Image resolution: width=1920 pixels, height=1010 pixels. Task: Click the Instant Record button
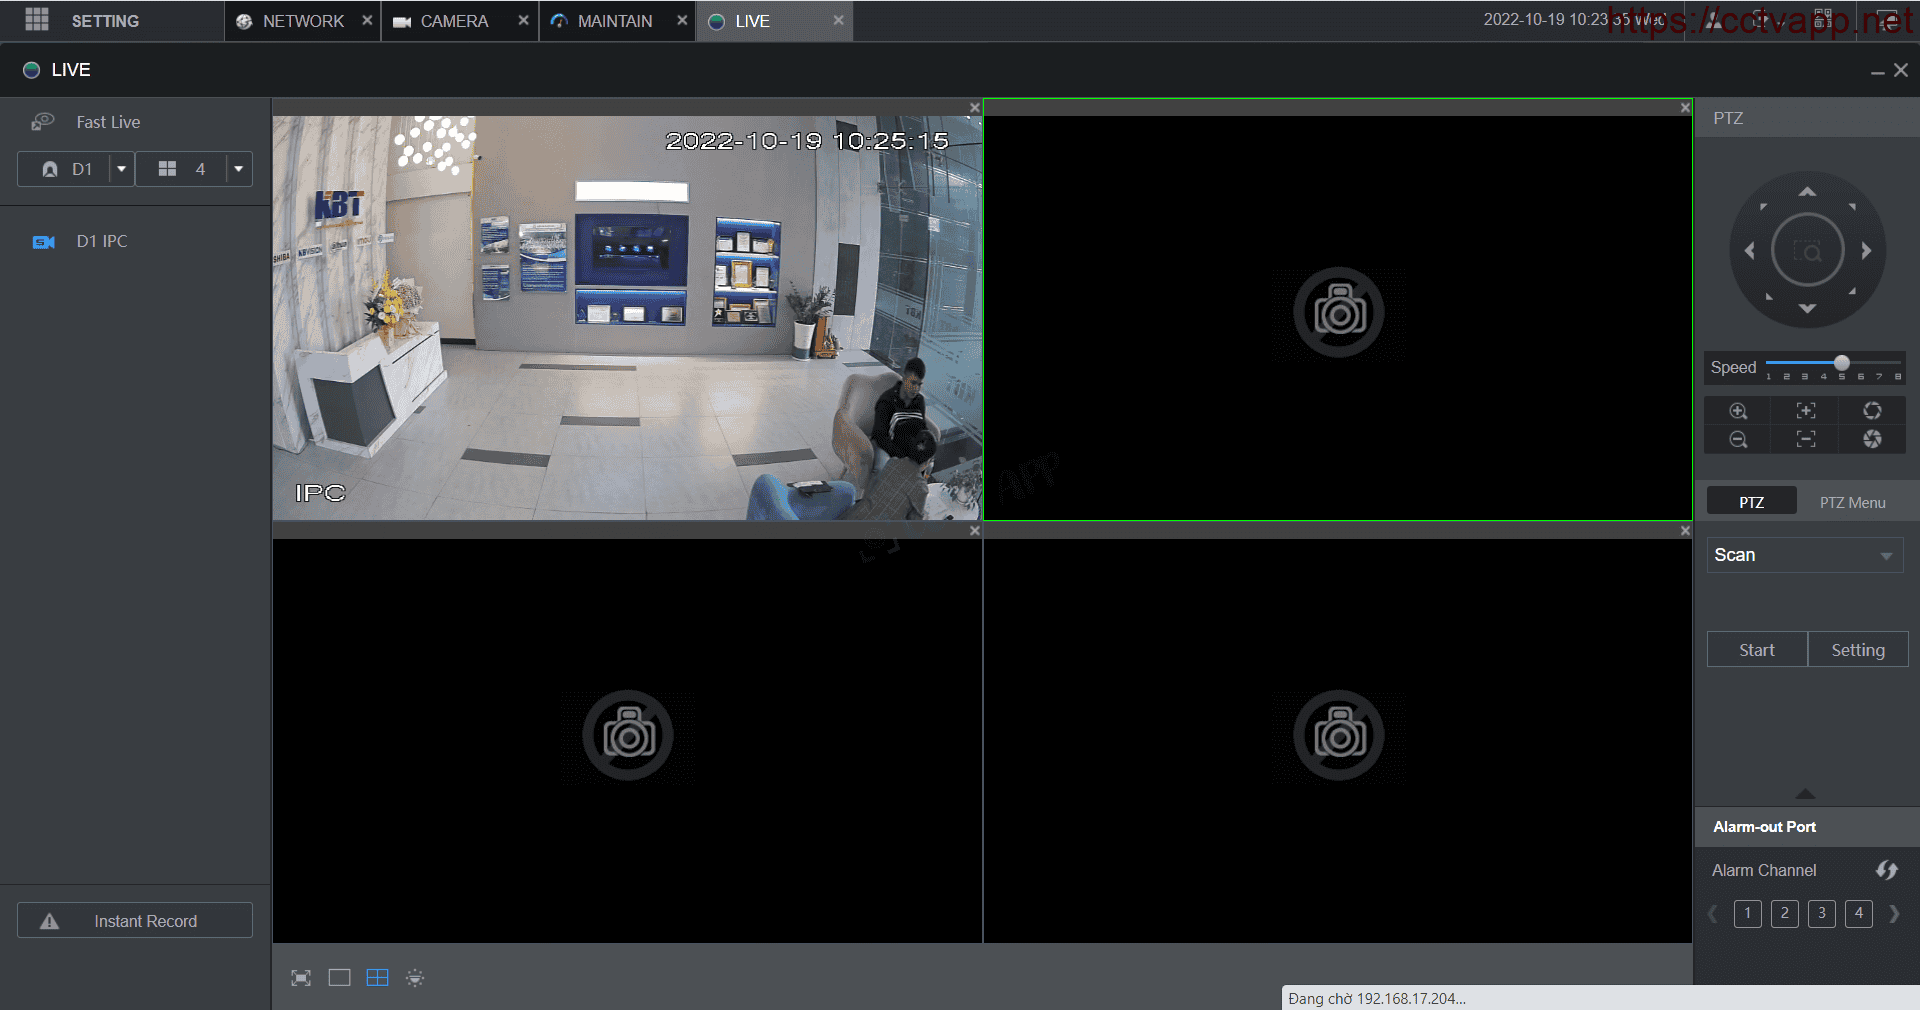(135, 921)
